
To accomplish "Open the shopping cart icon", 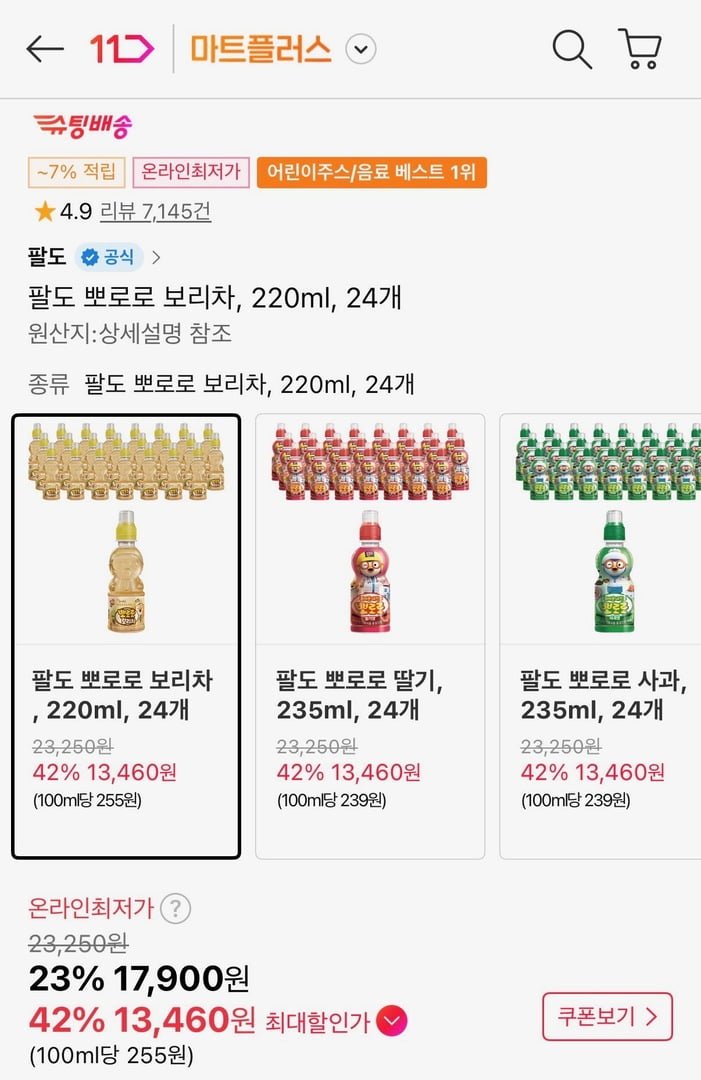I will (x=640, y=49).
